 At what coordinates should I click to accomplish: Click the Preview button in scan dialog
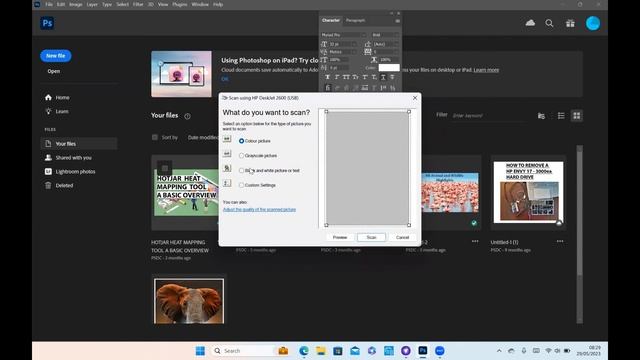(x=340, y=238)
